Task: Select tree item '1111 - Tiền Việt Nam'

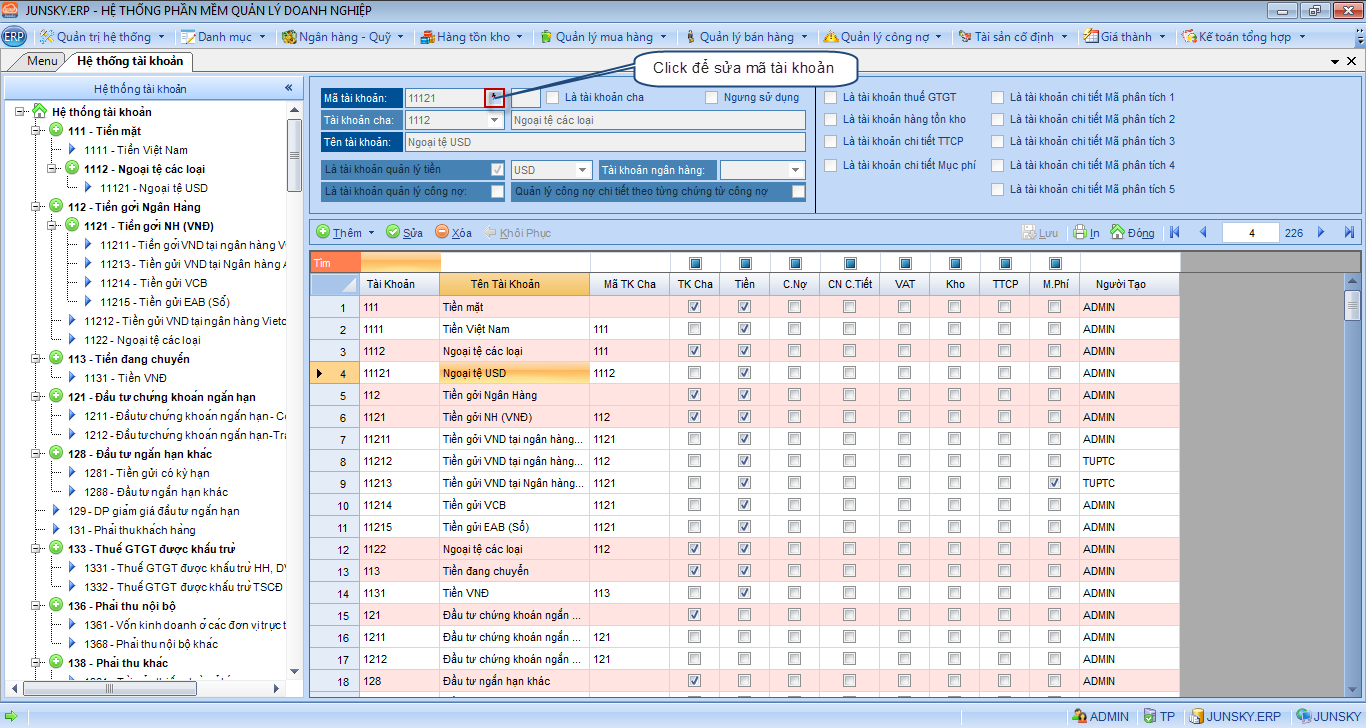Action: (136, 150)
